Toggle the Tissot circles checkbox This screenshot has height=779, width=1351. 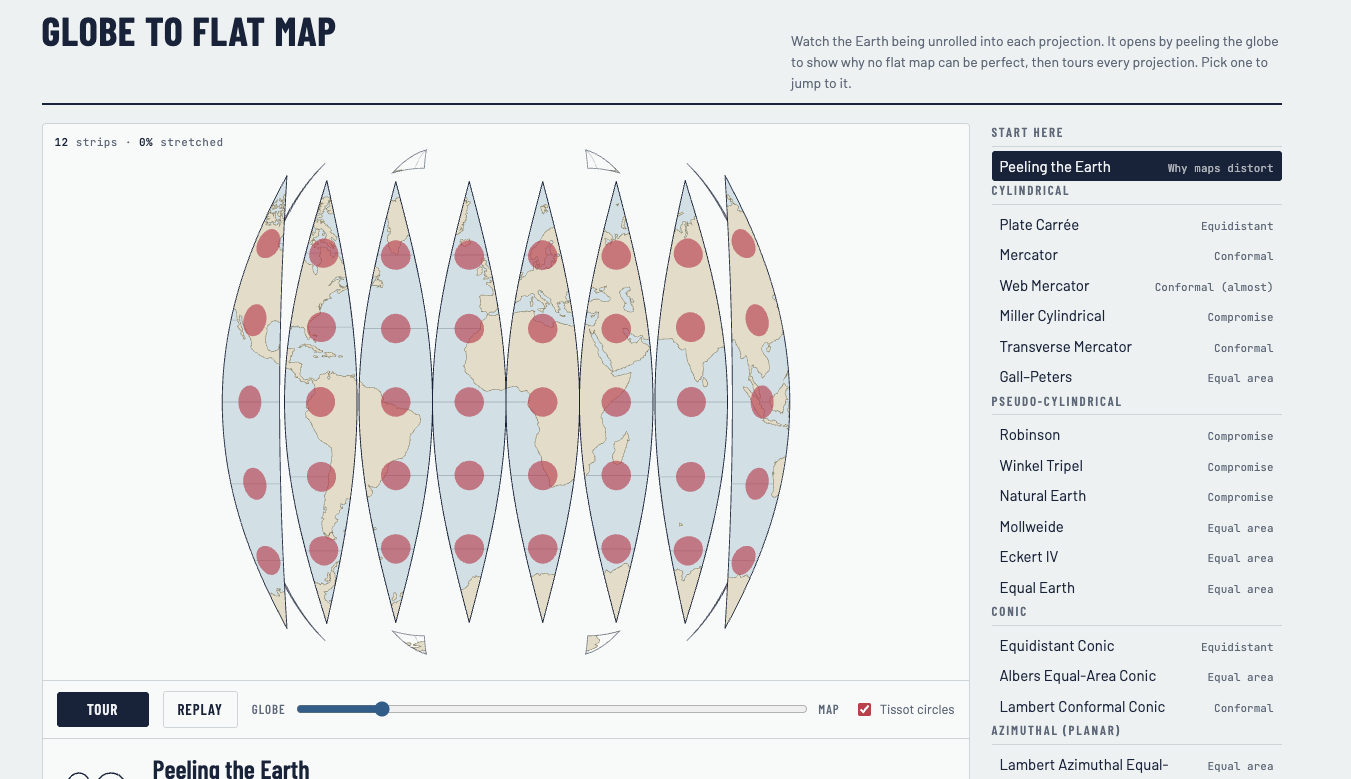coord(865,709)
